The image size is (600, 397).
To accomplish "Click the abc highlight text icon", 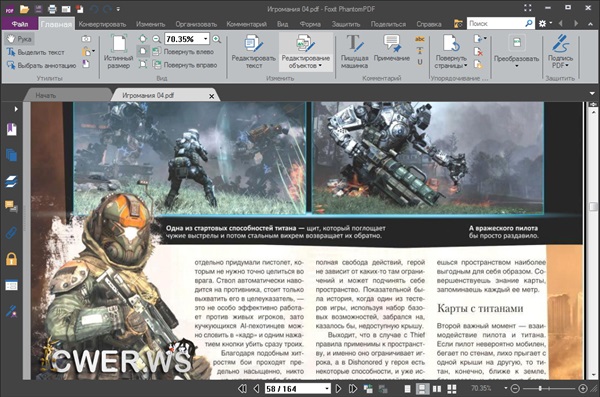I will click(x=420, y=39).
